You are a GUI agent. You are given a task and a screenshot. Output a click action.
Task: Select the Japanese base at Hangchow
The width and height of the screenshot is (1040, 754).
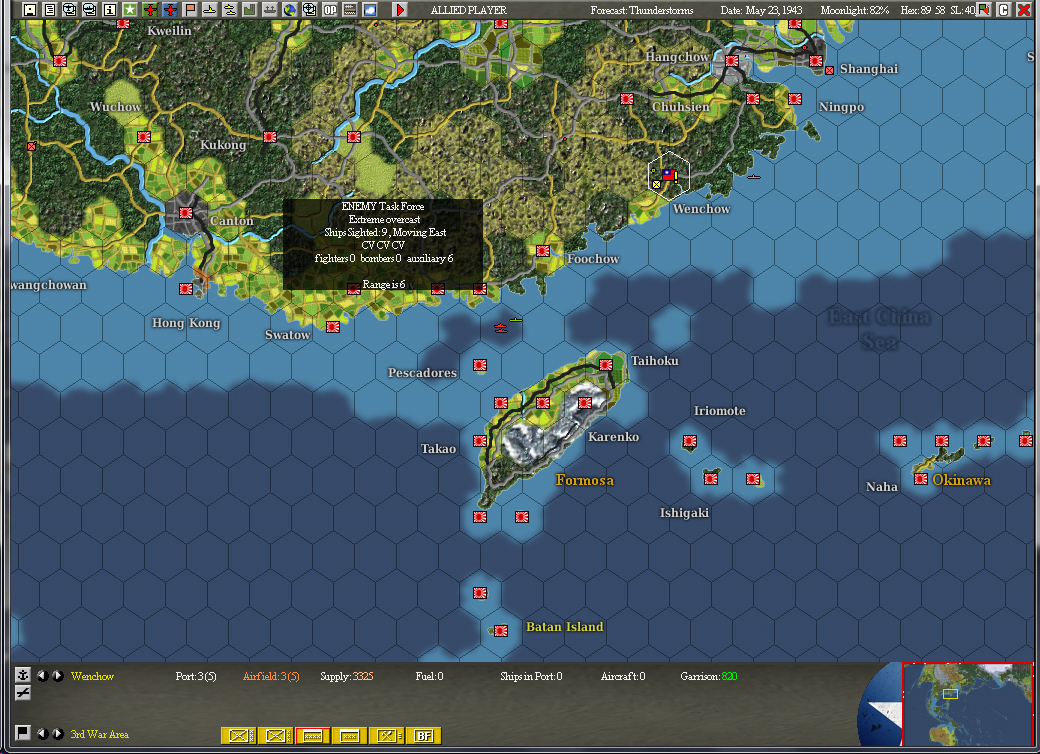[x=732, y=60]
